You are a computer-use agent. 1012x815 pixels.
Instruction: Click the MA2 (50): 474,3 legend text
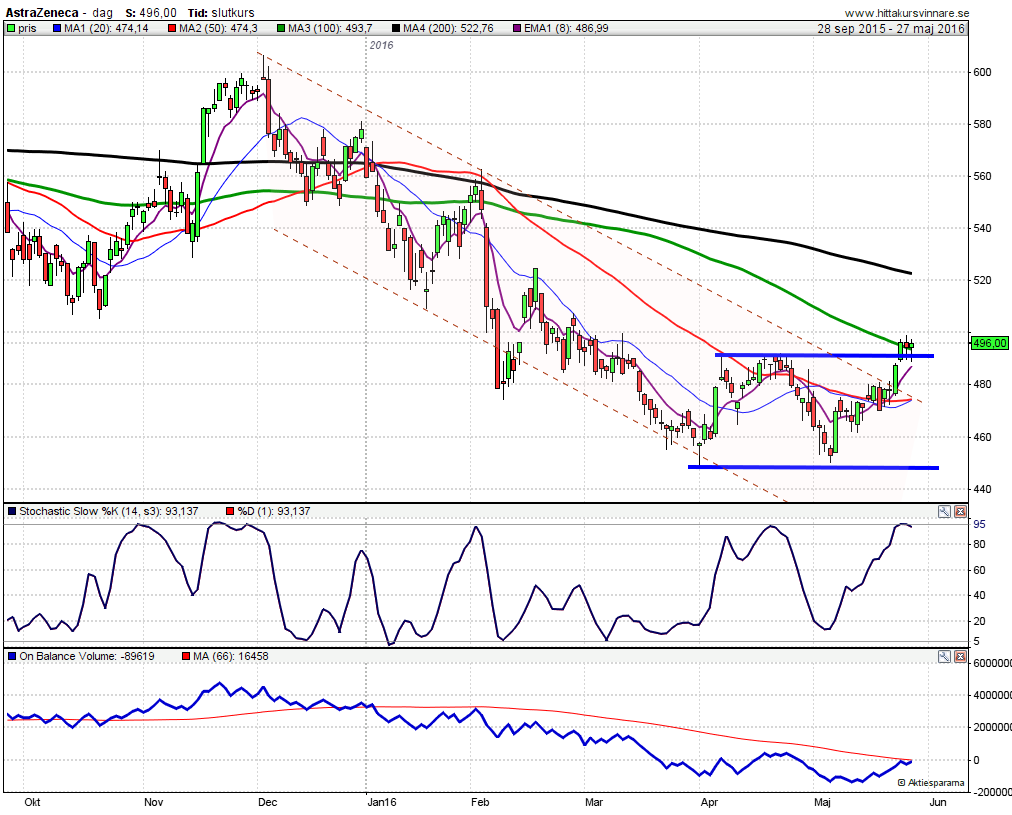click(x=218, y=28)
